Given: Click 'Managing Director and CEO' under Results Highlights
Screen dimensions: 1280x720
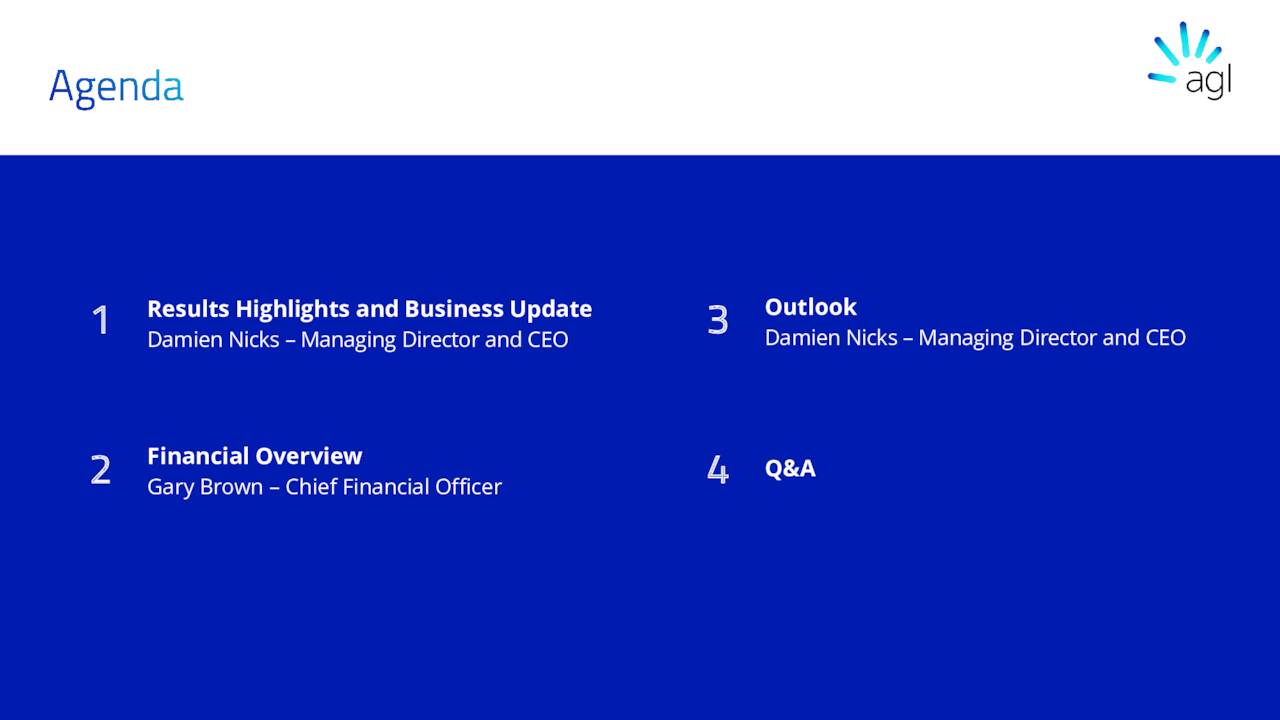Looking at the screenshot, I should [434, 340].
